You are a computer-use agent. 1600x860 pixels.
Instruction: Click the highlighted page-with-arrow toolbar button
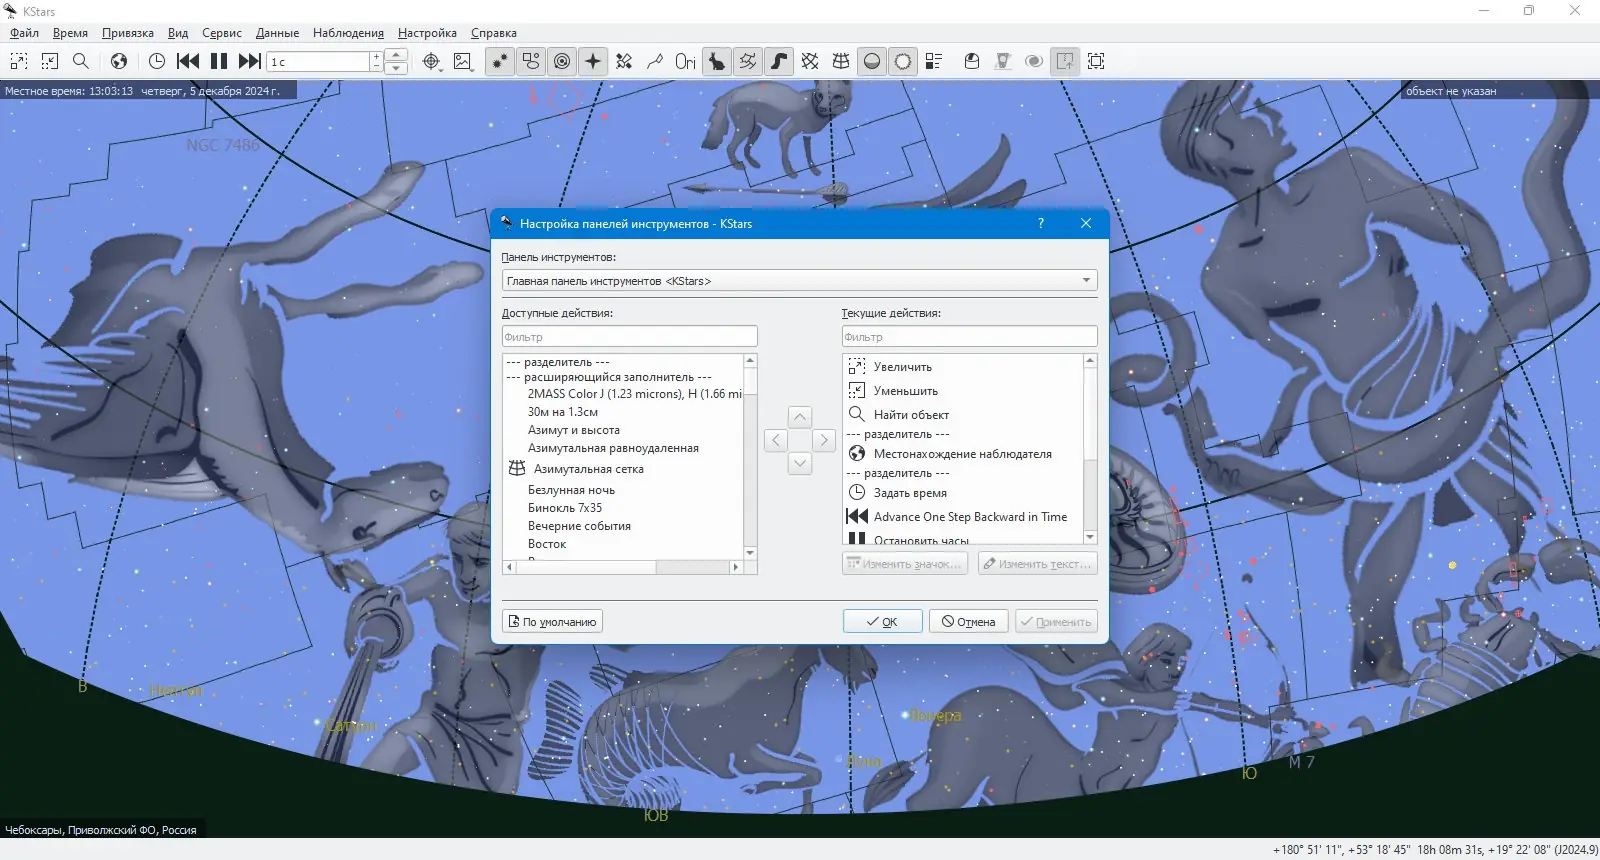[x=1065, y=61]
